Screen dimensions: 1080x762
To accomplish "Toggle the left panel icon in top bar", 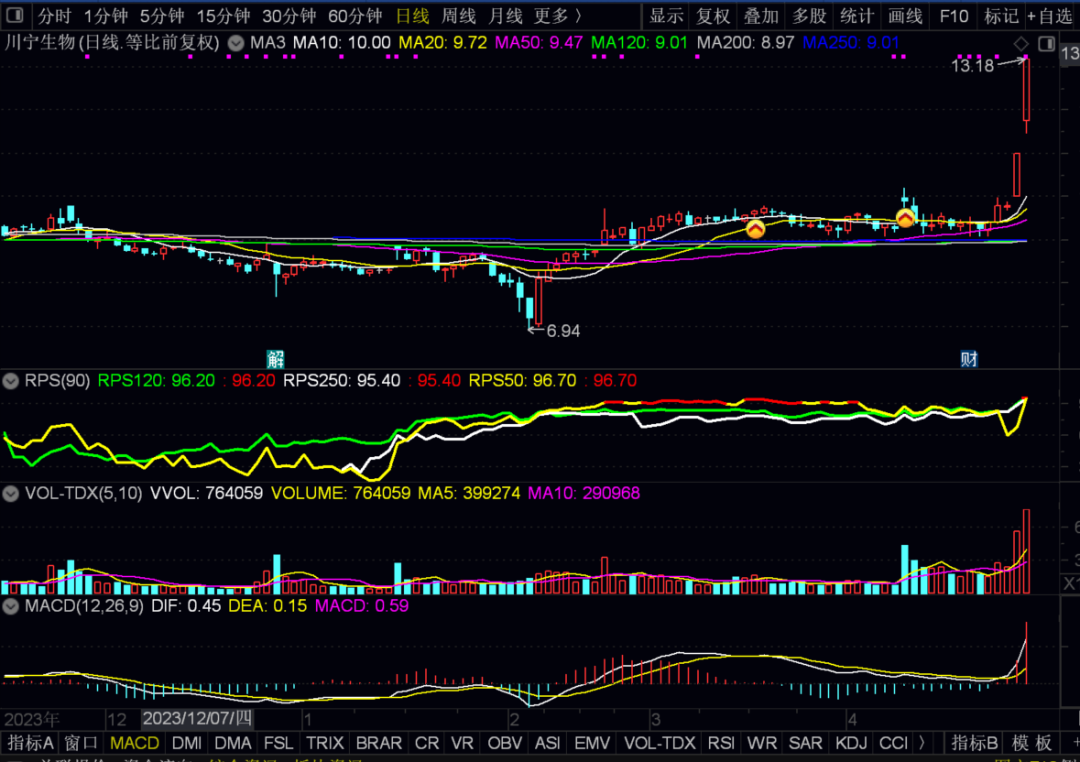I will click(14, 14).
